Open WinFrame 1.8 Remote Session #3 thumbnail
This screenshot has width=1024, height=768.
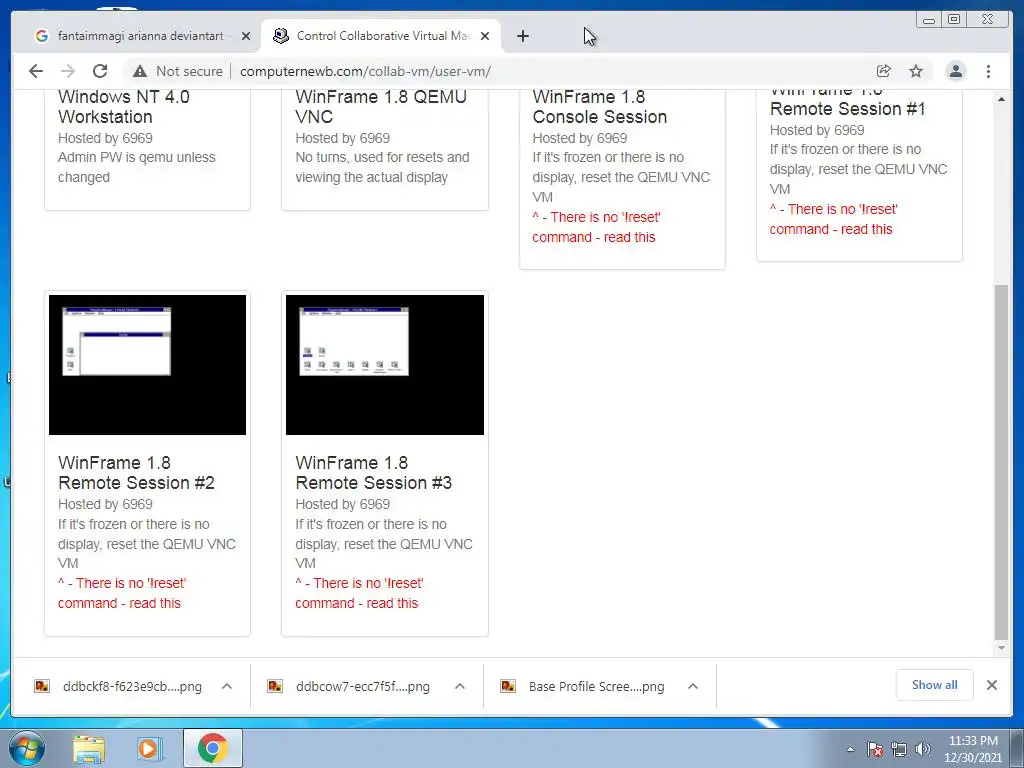[x=385, y=364]
